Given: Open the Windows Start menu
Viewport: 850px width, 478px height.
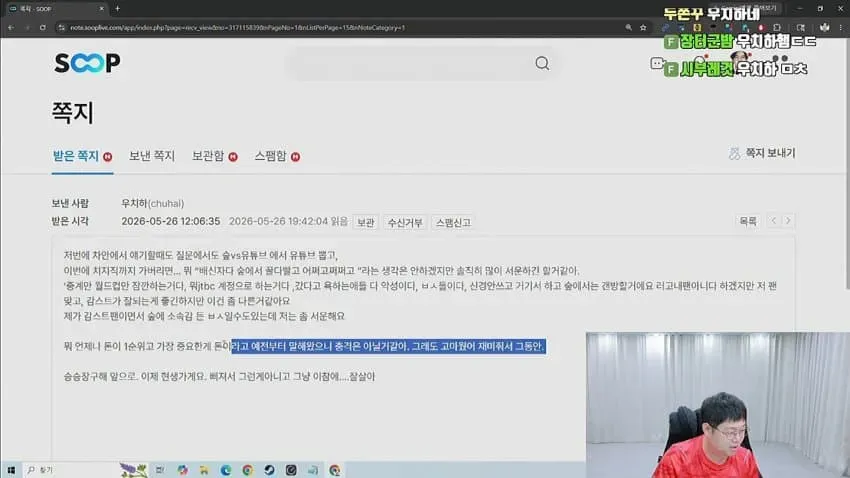Looking at the screenshot, I should pos(11,470).
